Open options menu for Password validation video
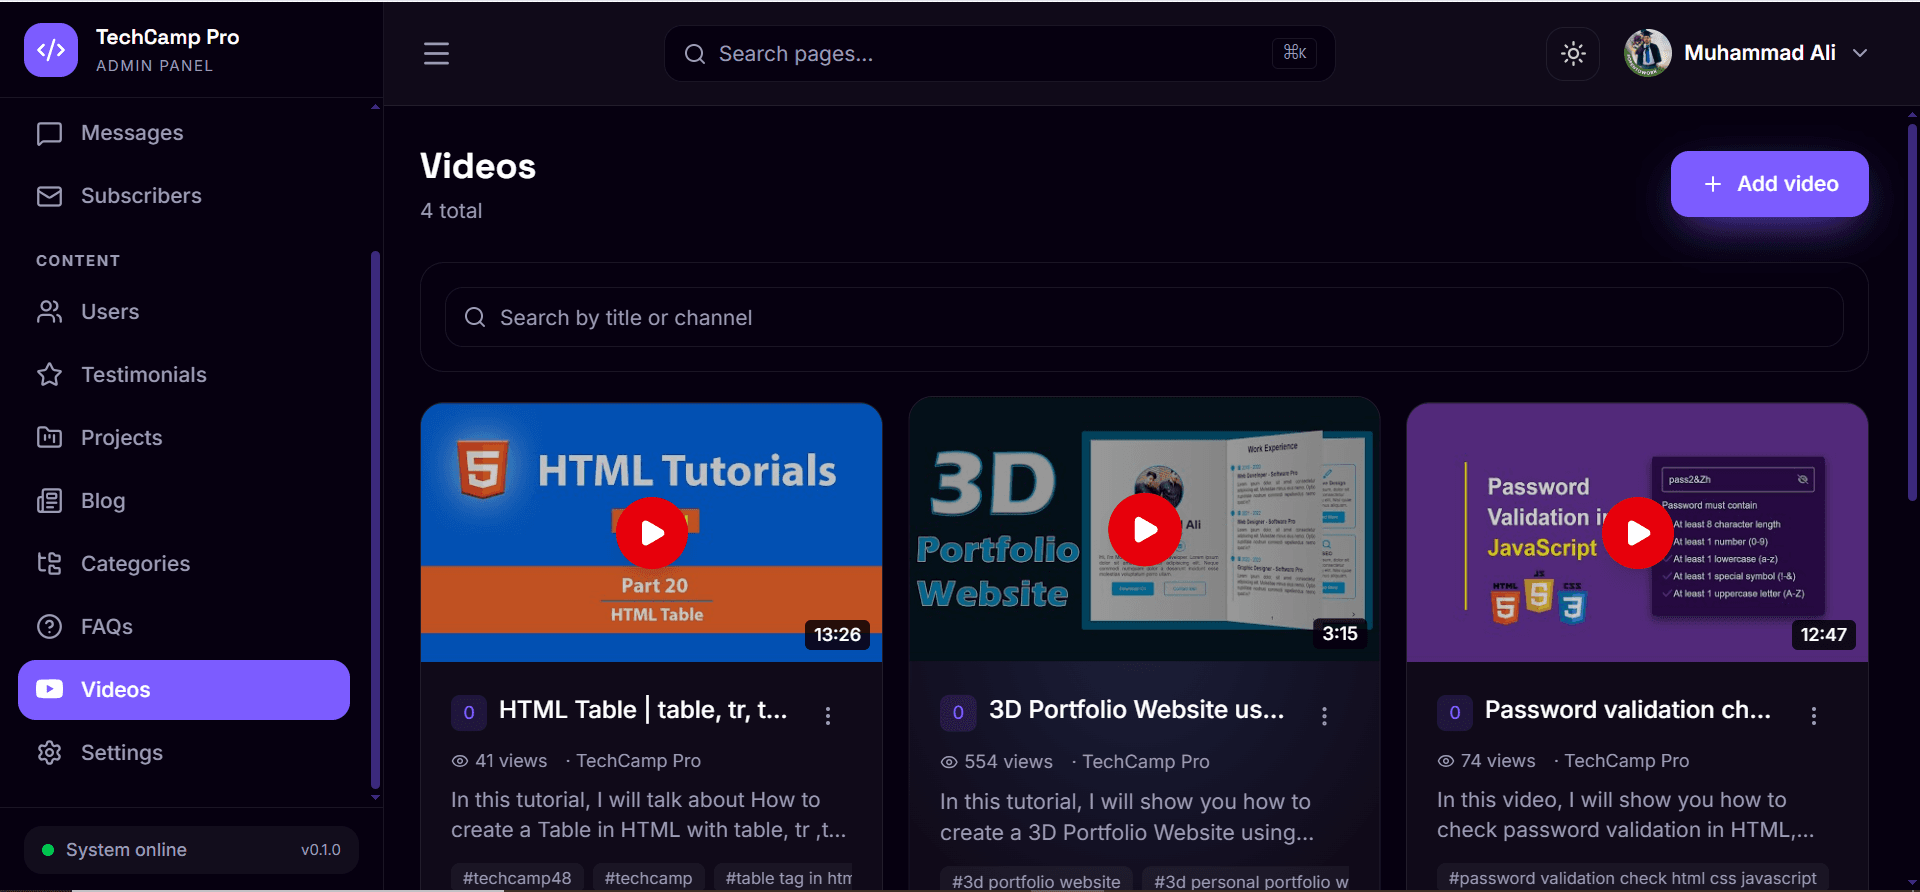 click(x=1813, y=715)
